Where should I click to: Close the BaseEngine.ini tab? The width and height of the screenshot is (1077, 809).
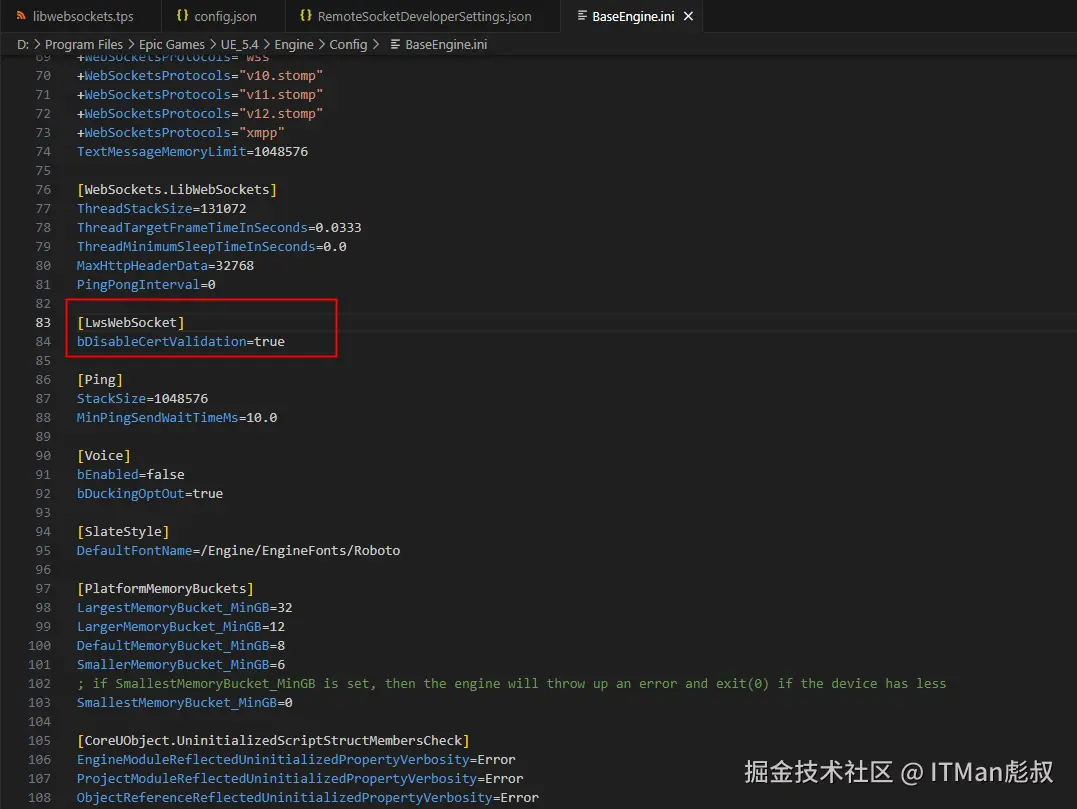(x=688, y=16)
